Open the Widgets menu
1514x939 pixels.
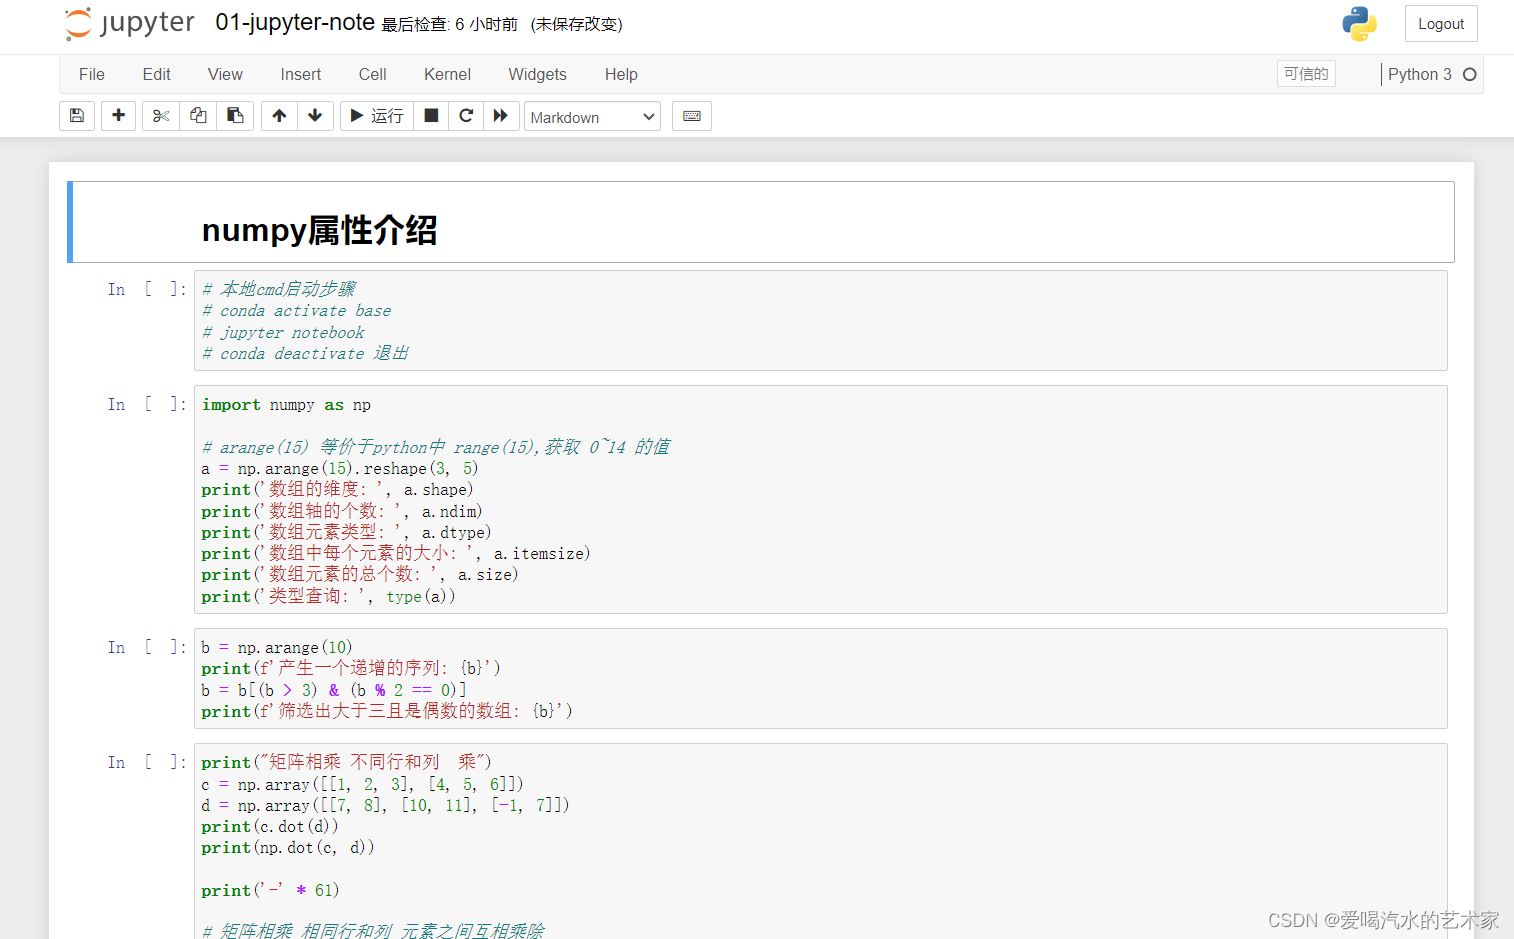(x=537, y=74)
